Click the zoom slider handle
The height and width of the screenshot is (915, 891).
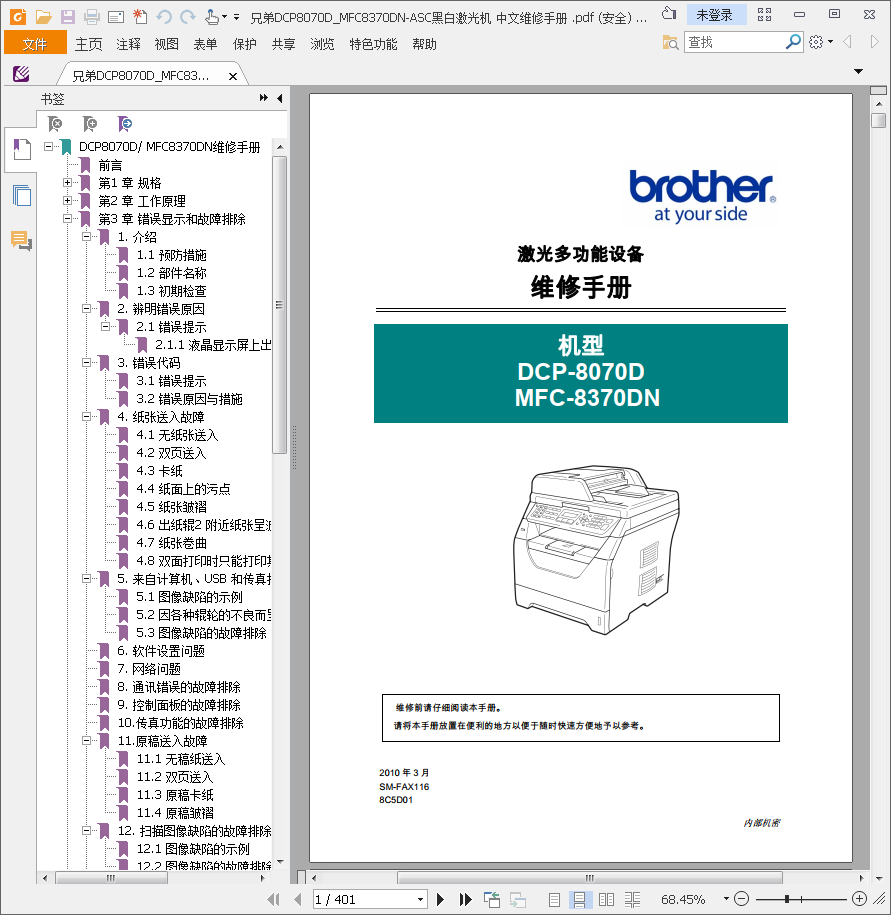click(787, 899)
